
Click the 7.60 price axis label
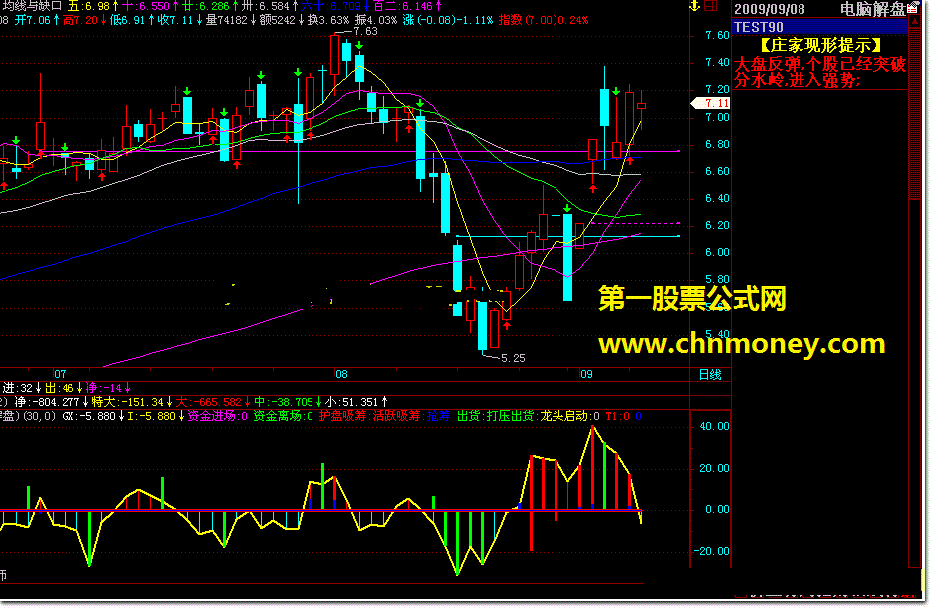click(717, 36)
